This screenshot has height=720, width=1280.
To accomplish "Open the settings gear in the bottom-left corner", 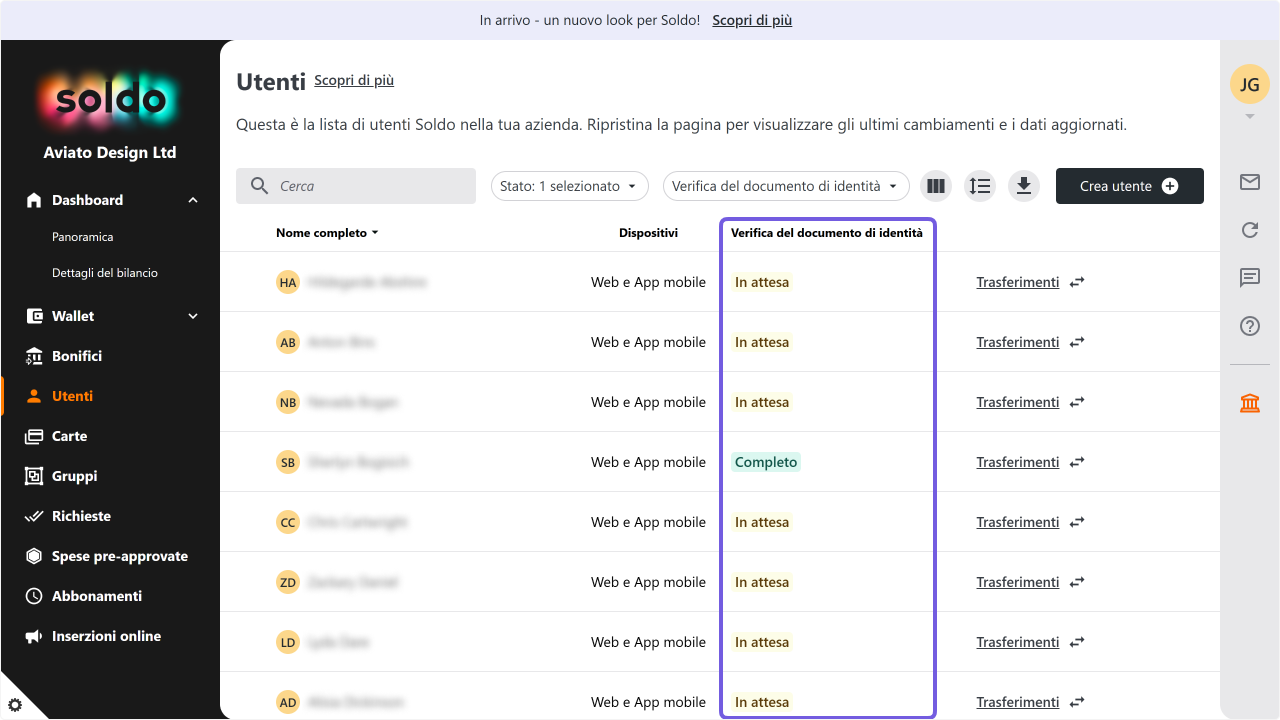I will coord(14,705).
